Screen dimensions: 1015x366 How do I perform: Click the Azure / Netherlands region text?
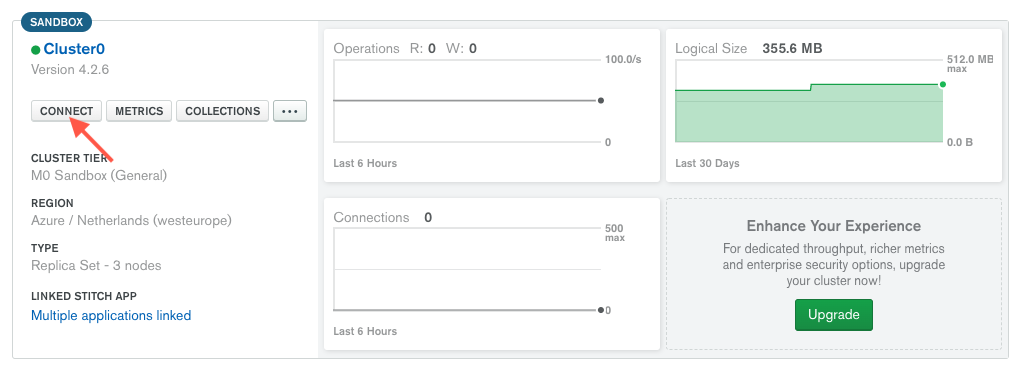click(131, 221)
